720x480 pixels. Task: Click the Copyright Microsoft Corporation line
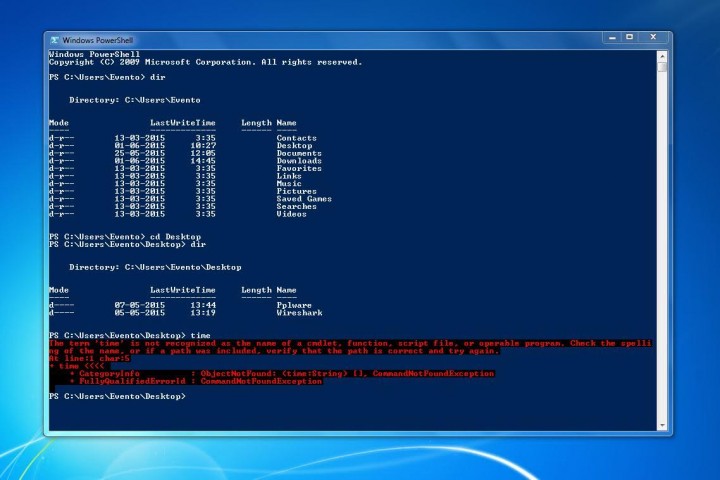click(x=205, y=62)
